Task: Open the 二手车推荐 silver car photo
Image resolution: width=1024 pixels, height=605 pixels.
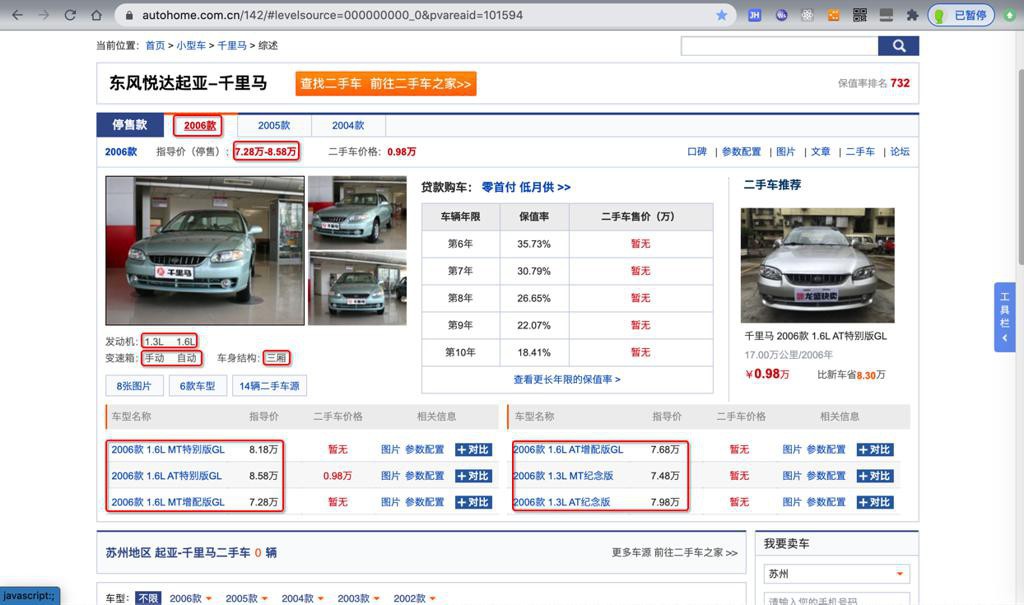Action: click(x=818, y=265)
